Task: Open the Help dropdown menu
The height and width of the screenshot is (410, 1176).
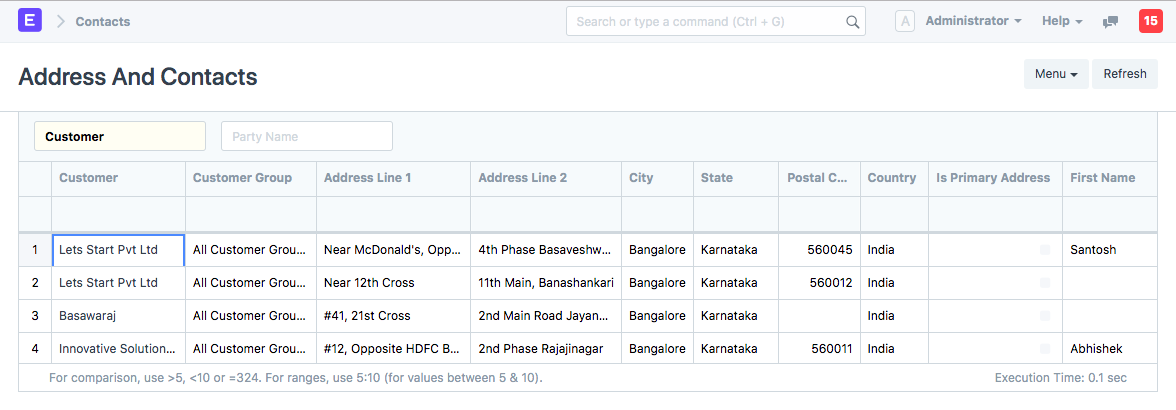Action: pyautogui.click(x=1062, y=21)
